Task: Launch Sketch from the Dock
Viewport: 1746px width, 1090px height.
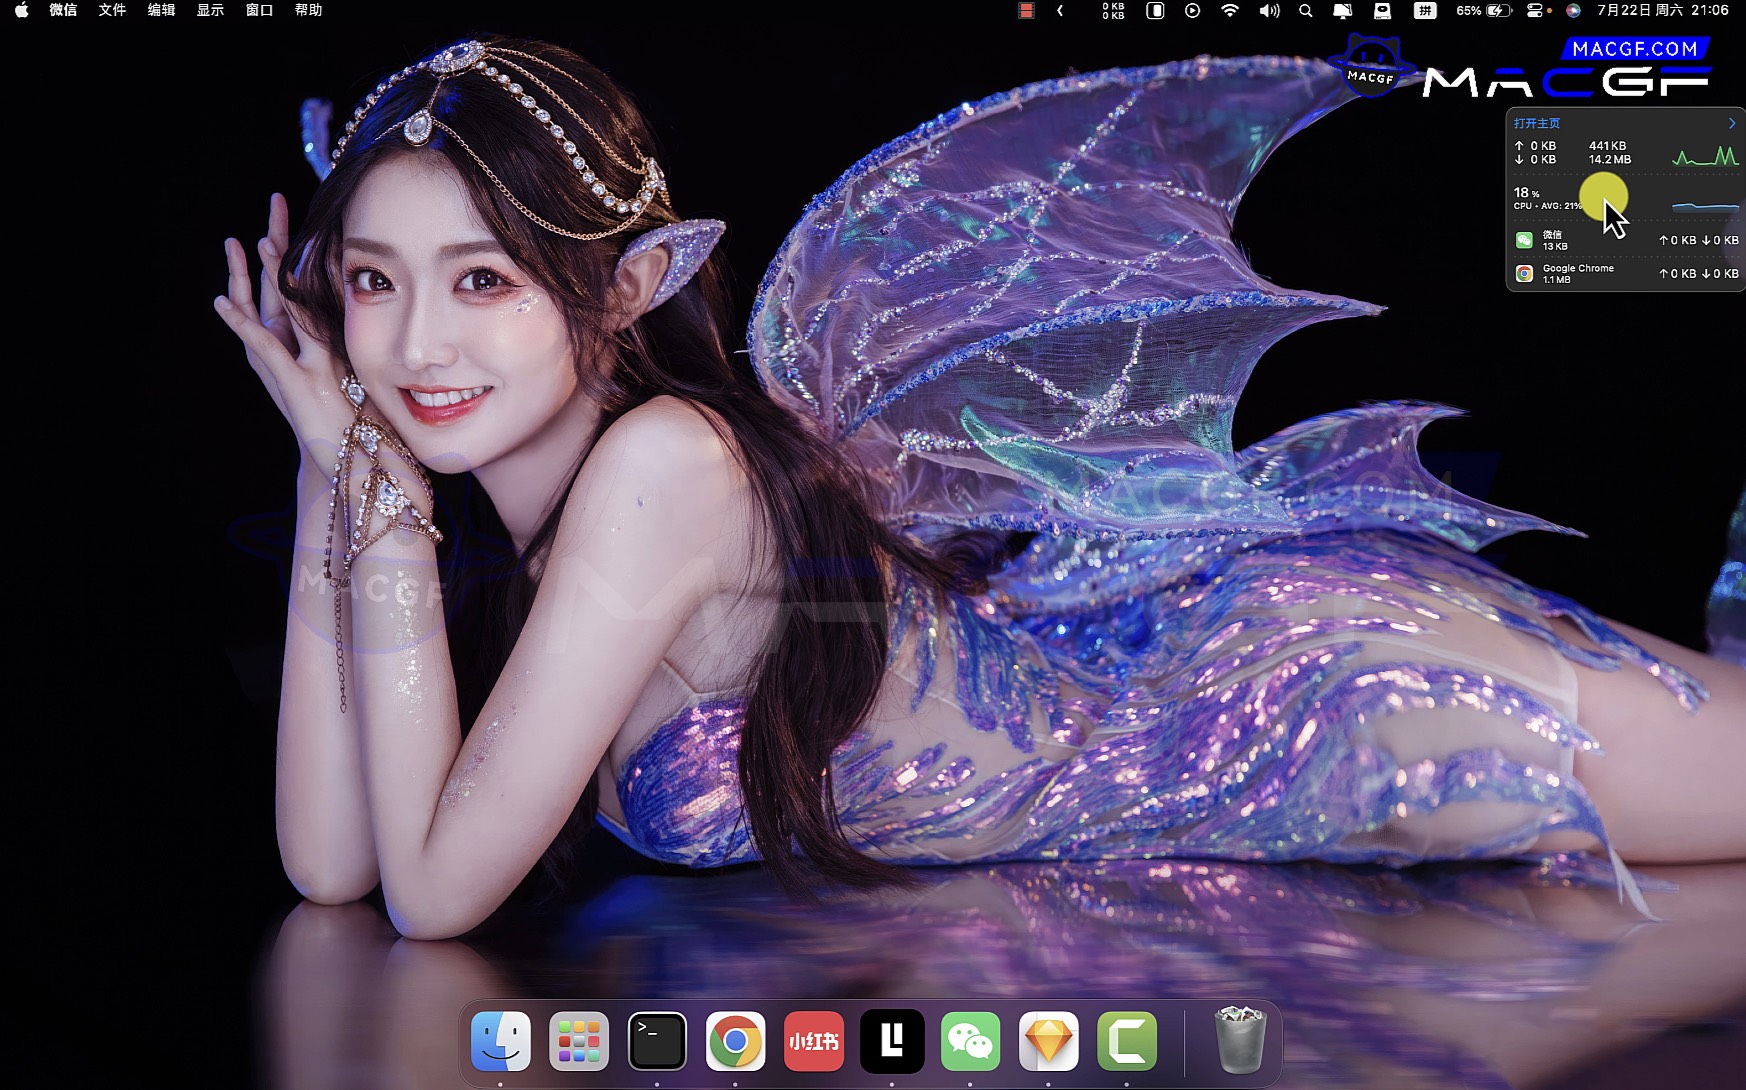Action: (1048, 1041)
